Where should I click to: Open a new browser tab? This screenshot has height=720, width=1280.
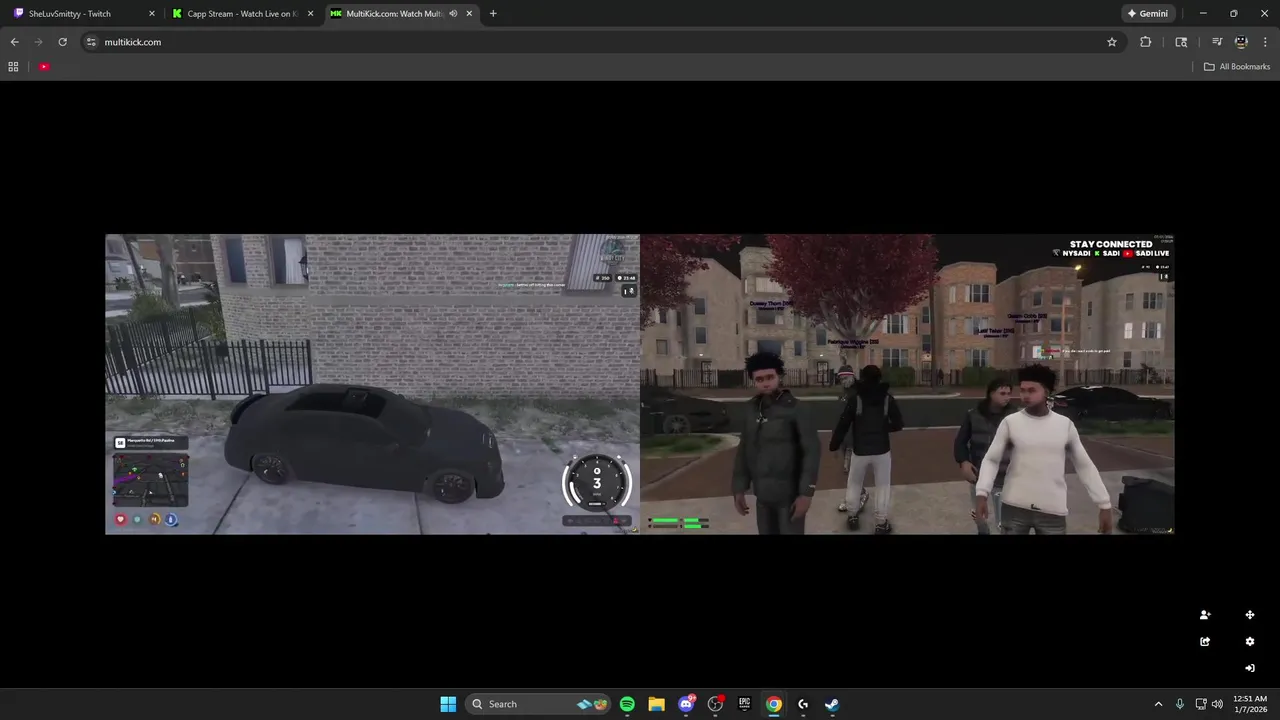point(493,14)
